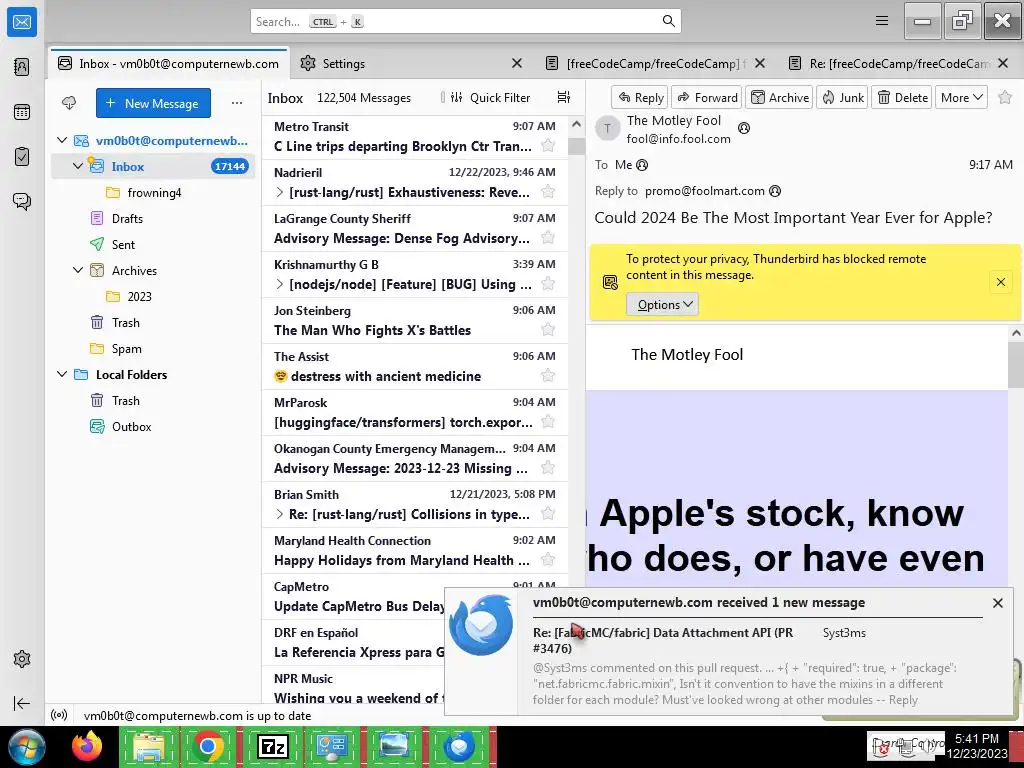
Task: Toggle star on The Assist message
Action: coord(548,376)
